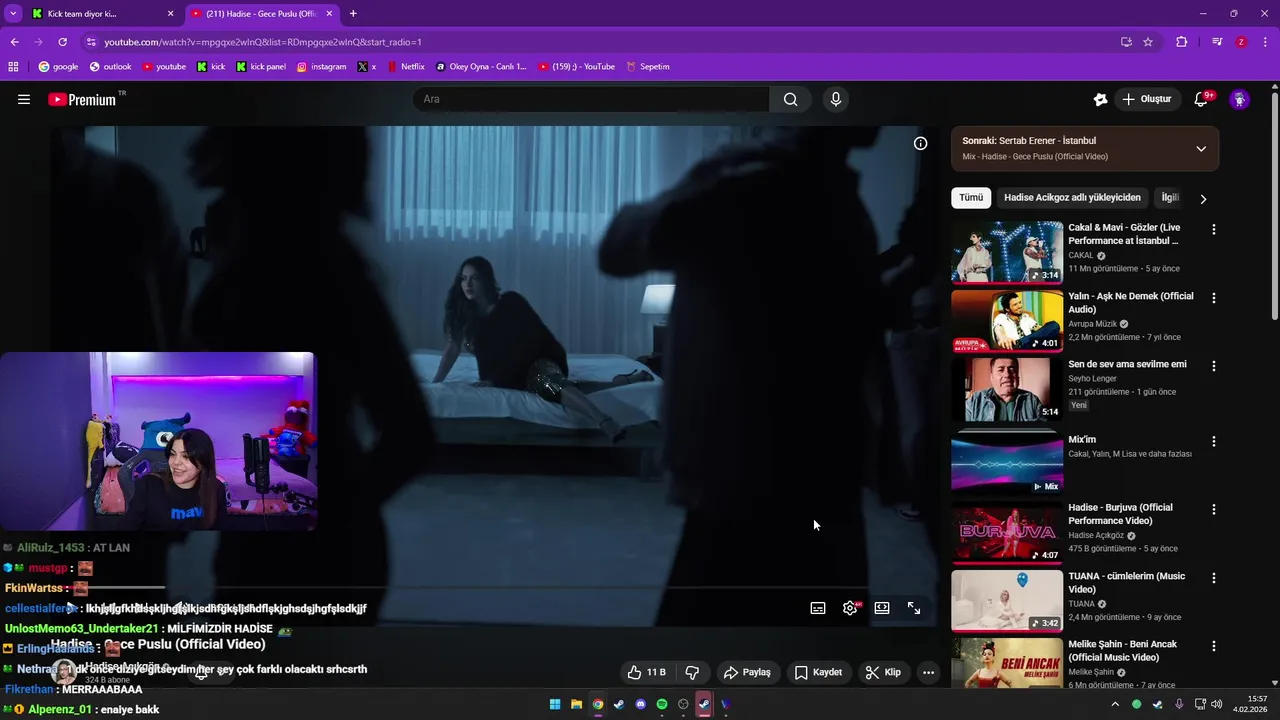This screenshot has width=1280, height=720.
Task: Open options for Yalın Aşk Ne Demek video
Action: (x=1214, y=298)
